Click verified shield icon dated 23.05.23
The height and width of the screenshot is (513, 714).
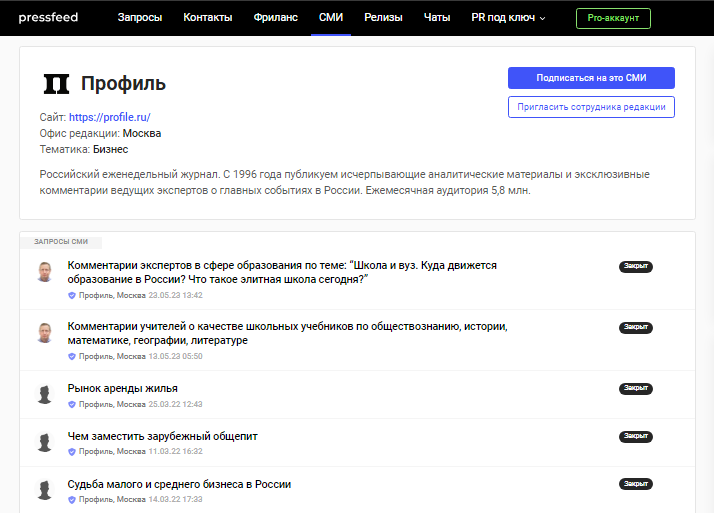click(x=71, y=295)
